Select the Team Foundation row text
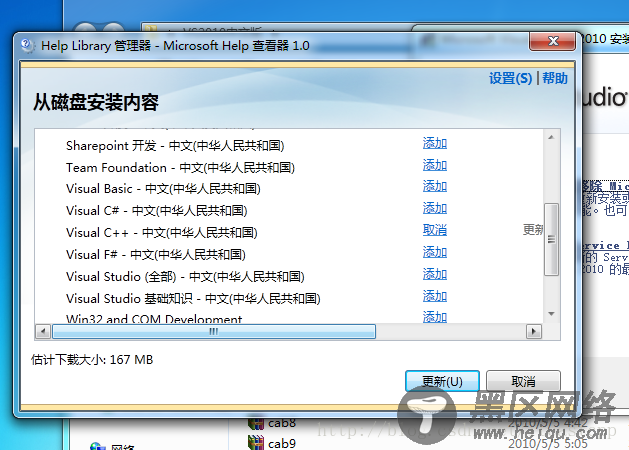This screenshot has width=629, height=450. (180, 168)
